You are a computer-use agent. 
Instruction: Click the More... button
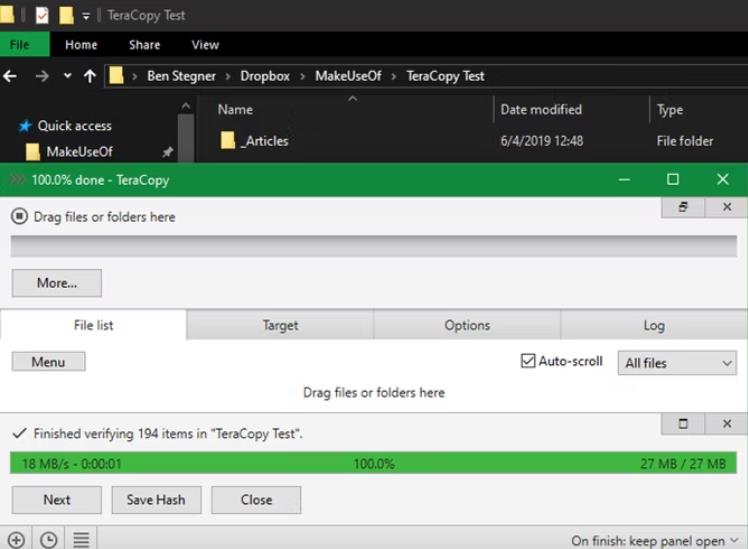(x=57, y=283)
